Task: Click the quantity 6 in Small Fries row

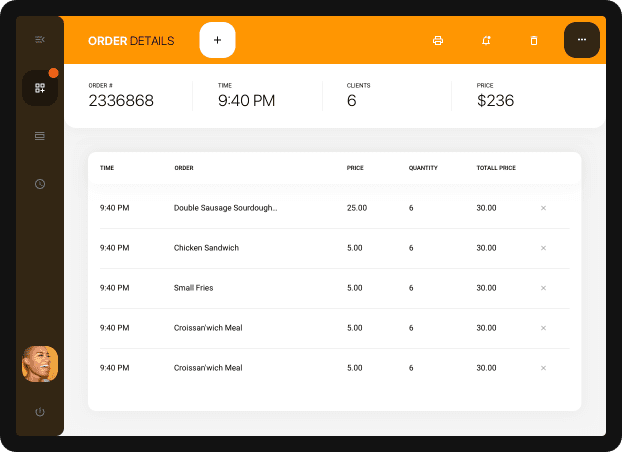Action: coord(411,288)
